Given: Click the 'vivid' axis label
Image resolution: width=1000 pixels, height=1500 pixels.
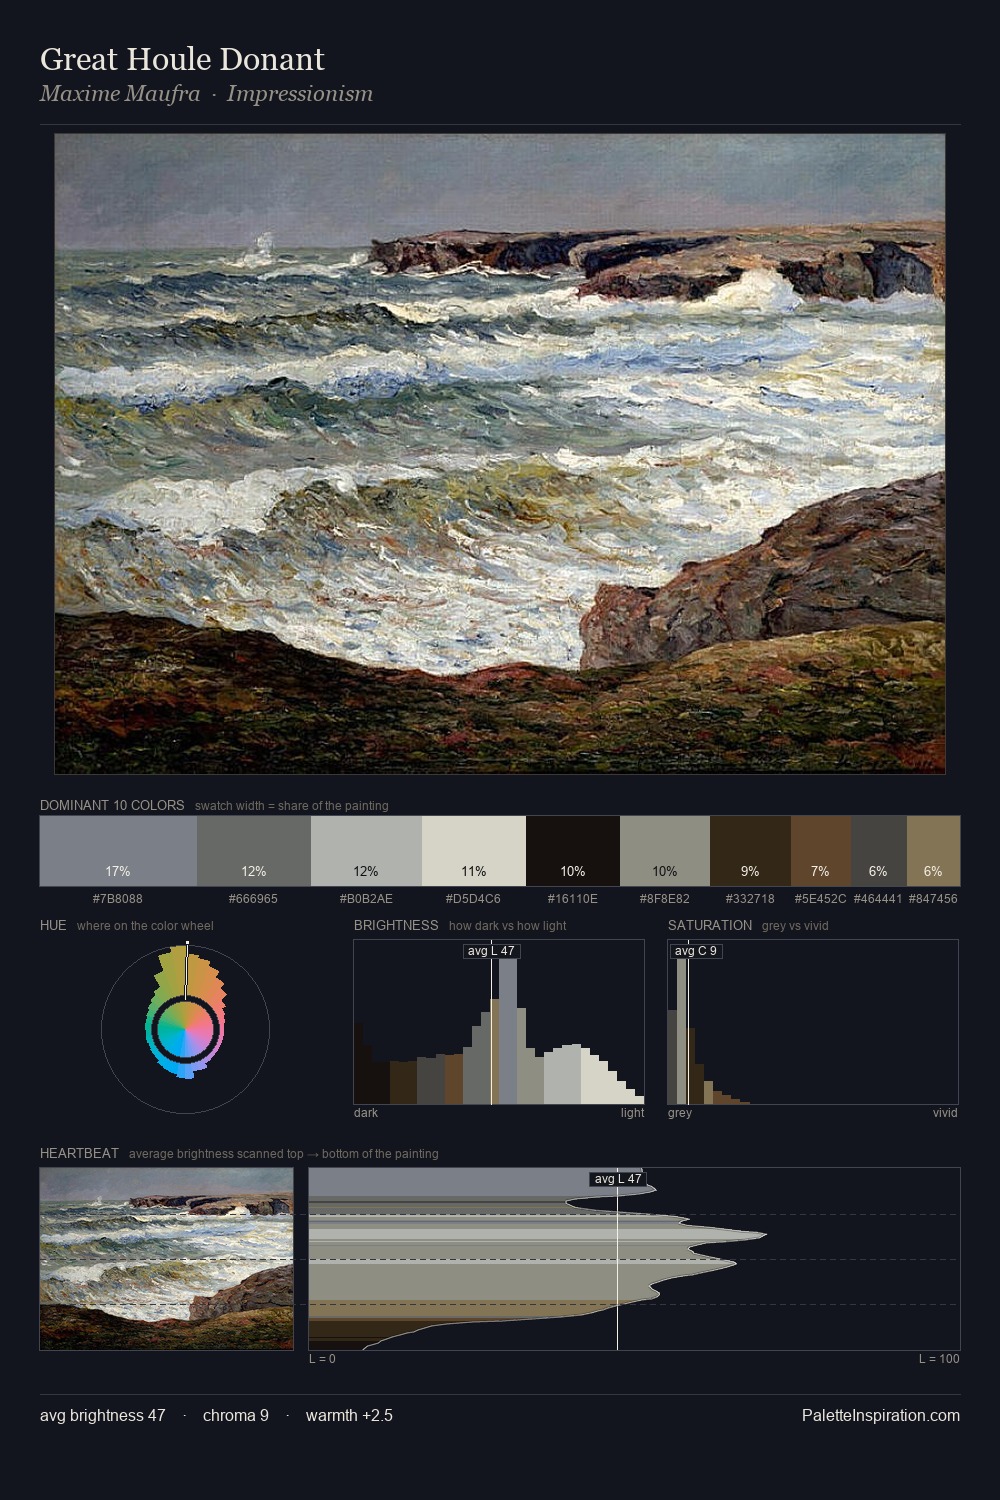Looking at the screenshot, I should pos(945,1113).
